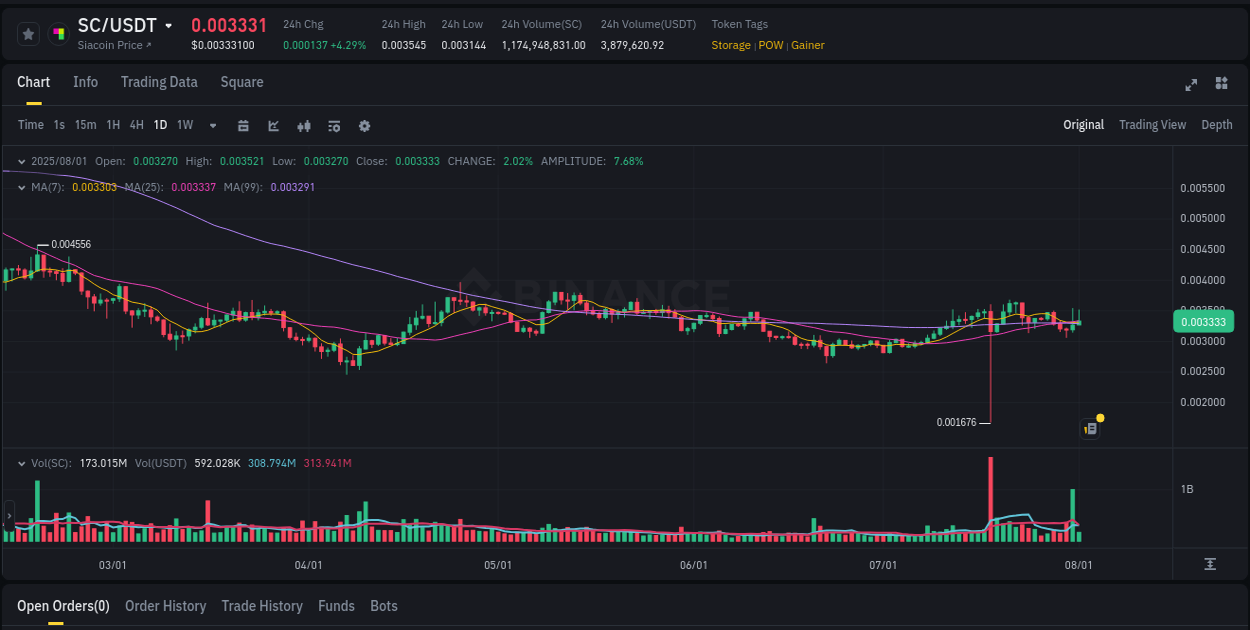Switch to the Trading View chart tab
This screenshot has height=630, width=1250.
click(1152, 125)
